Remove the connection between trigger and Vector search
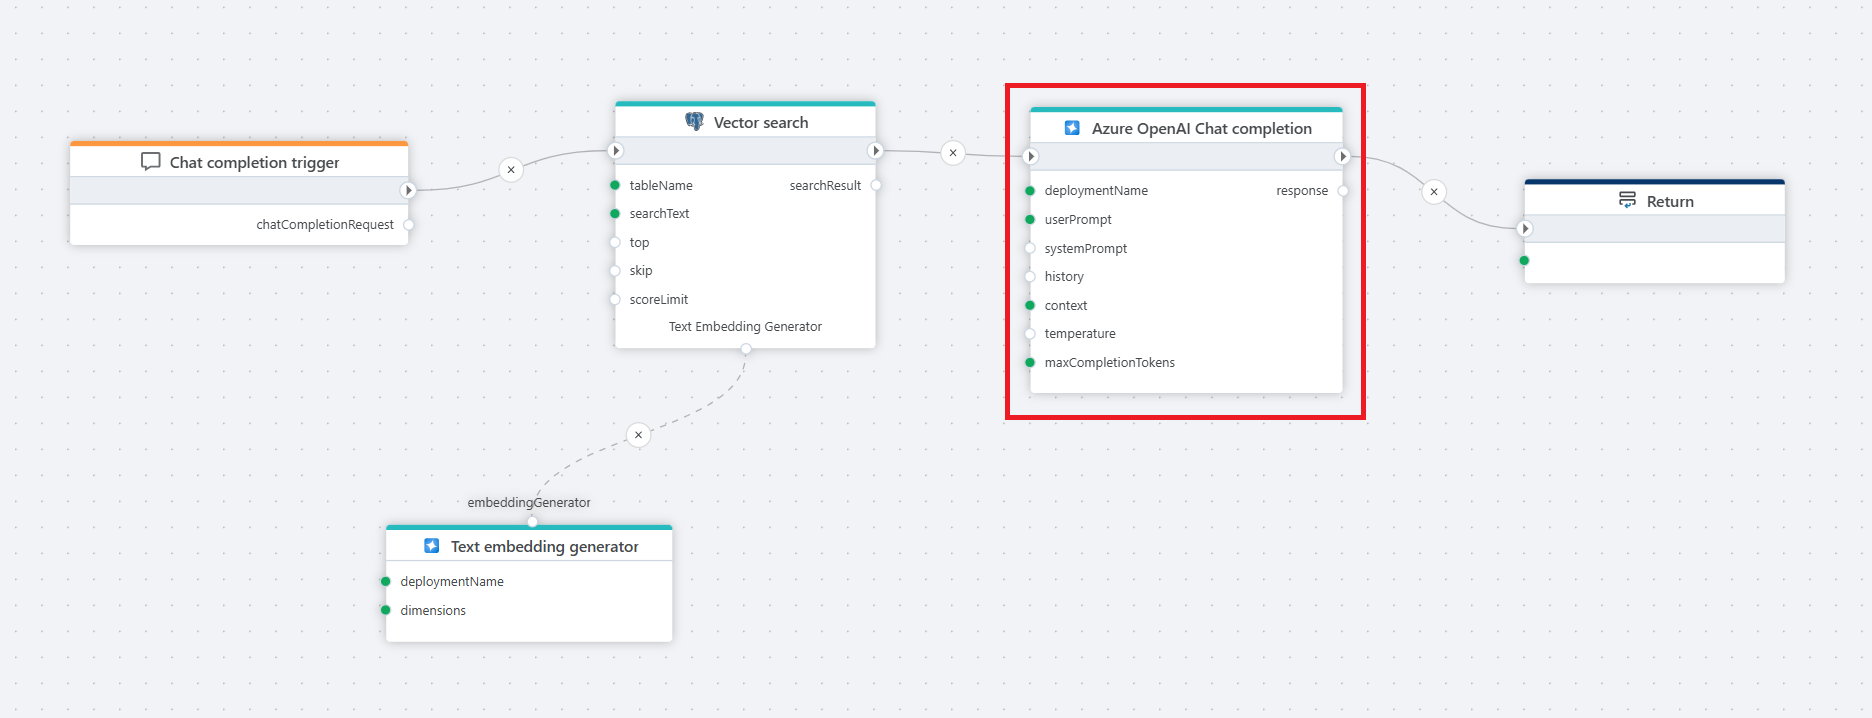 tap(511, 169)
